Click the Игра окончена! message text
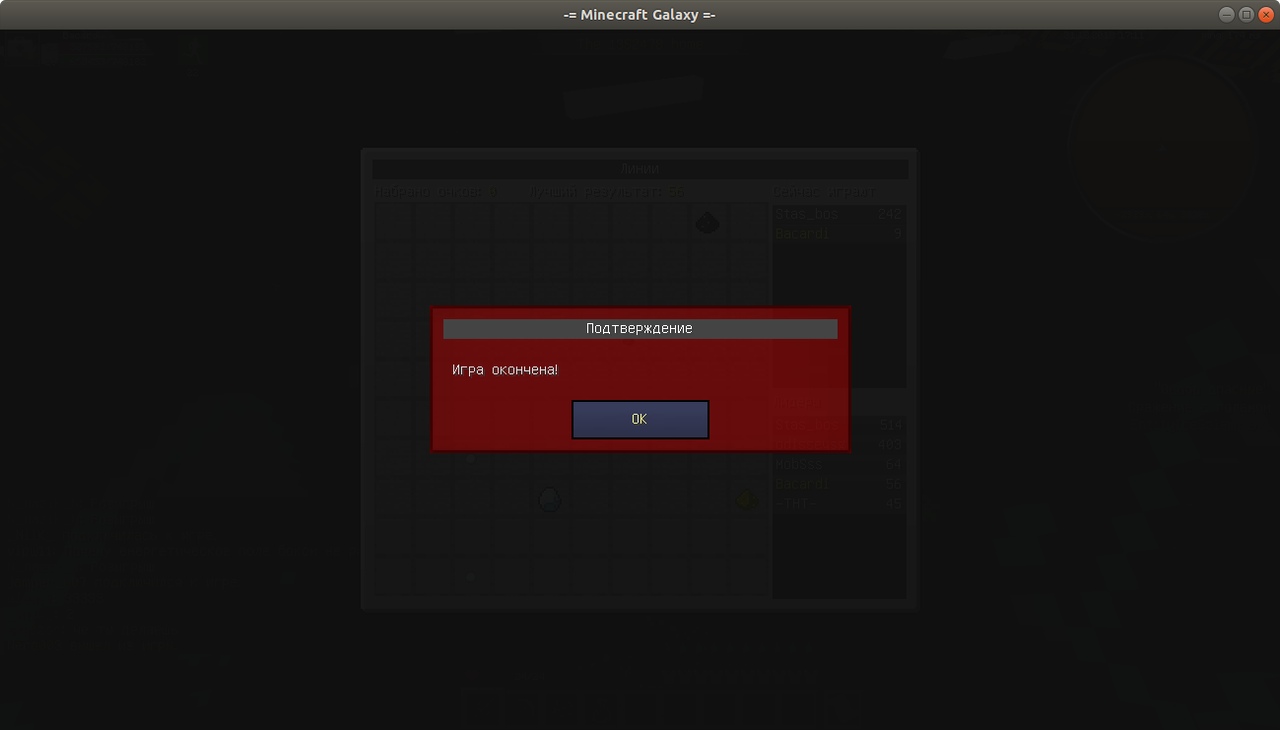The image size is (1280, 730). pos(505,370)
